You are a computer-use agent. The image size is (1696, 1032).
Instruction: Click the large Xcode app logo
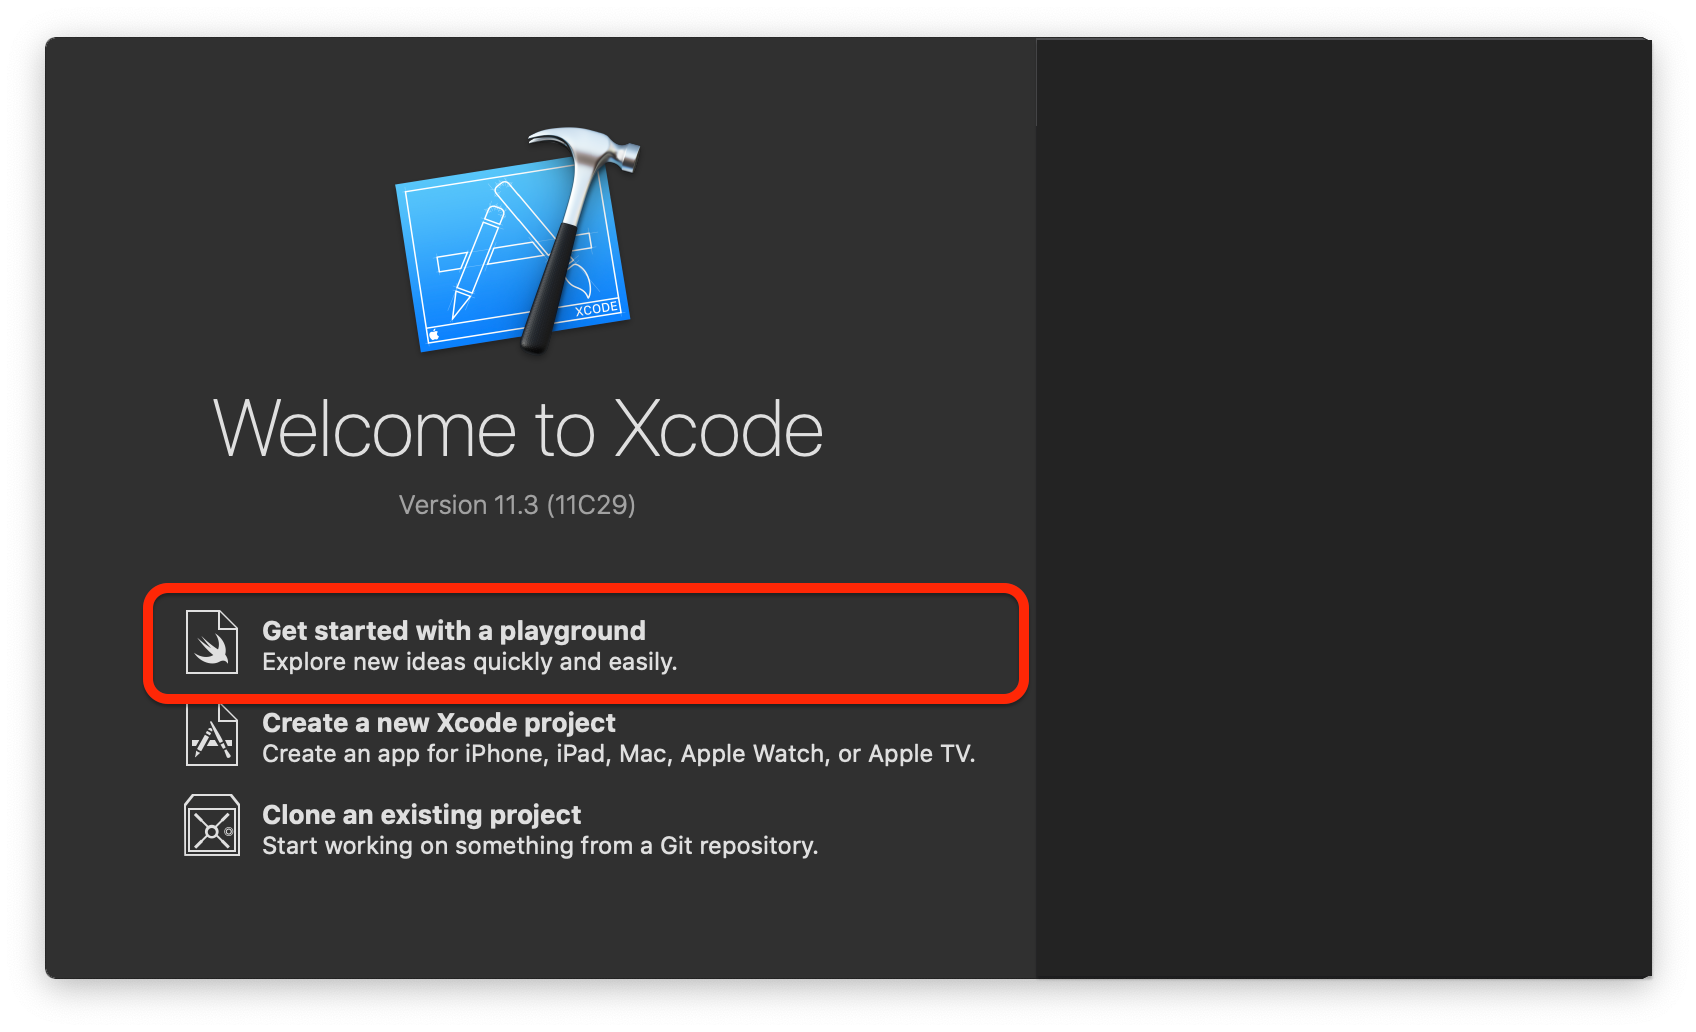pos(517,241)
